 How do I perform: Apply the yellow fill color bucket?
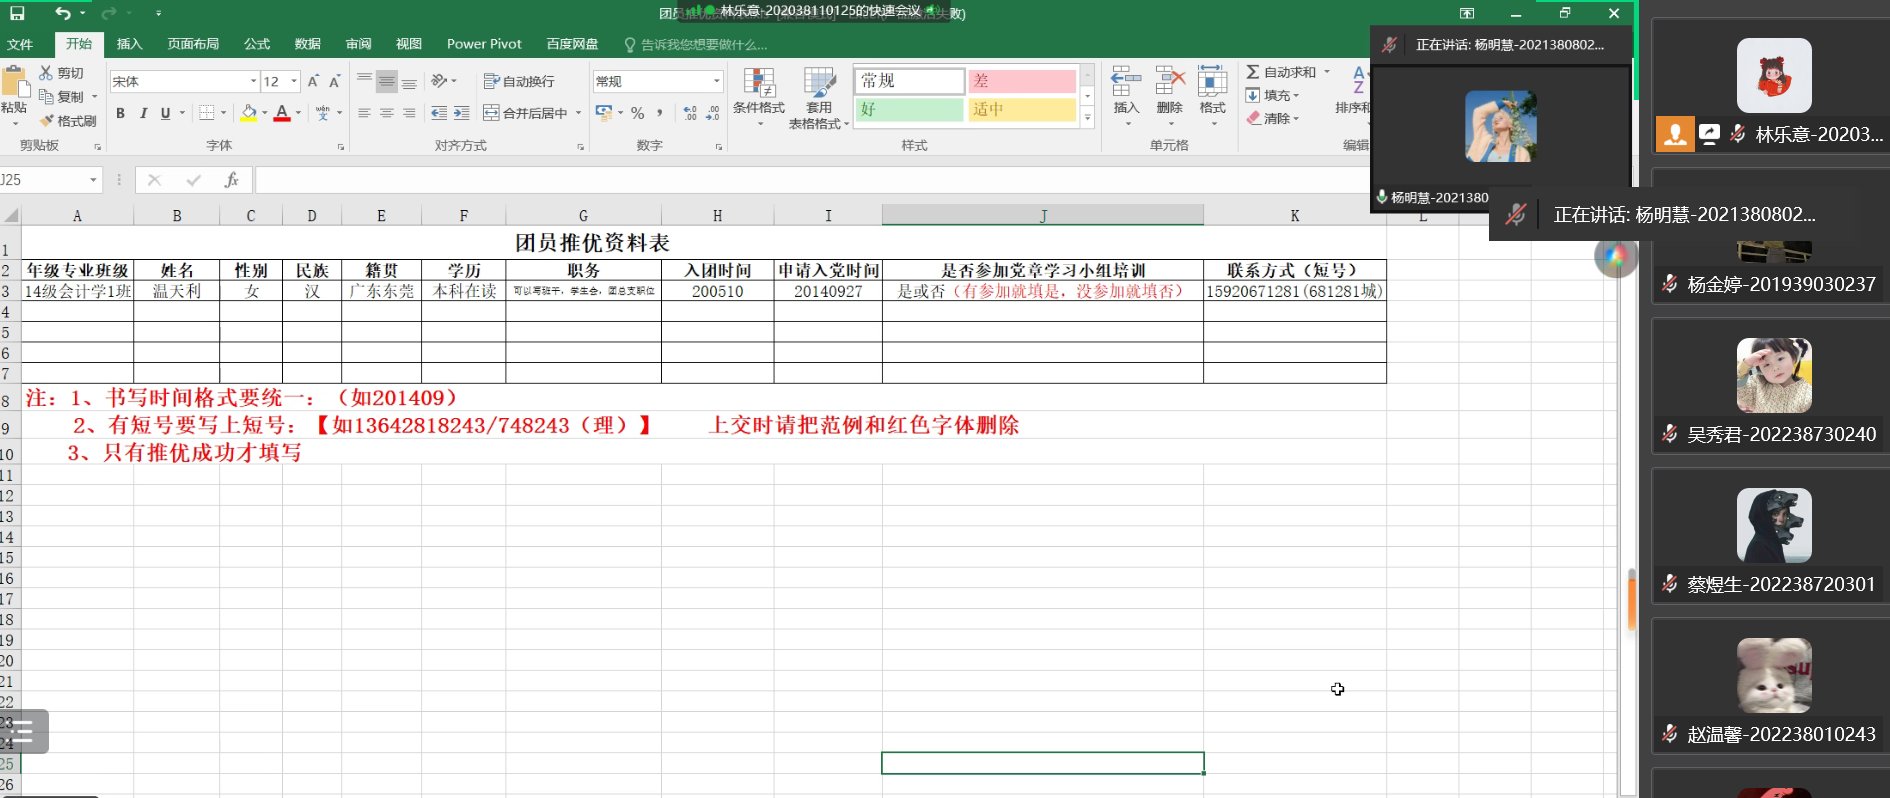click(249, 113)
